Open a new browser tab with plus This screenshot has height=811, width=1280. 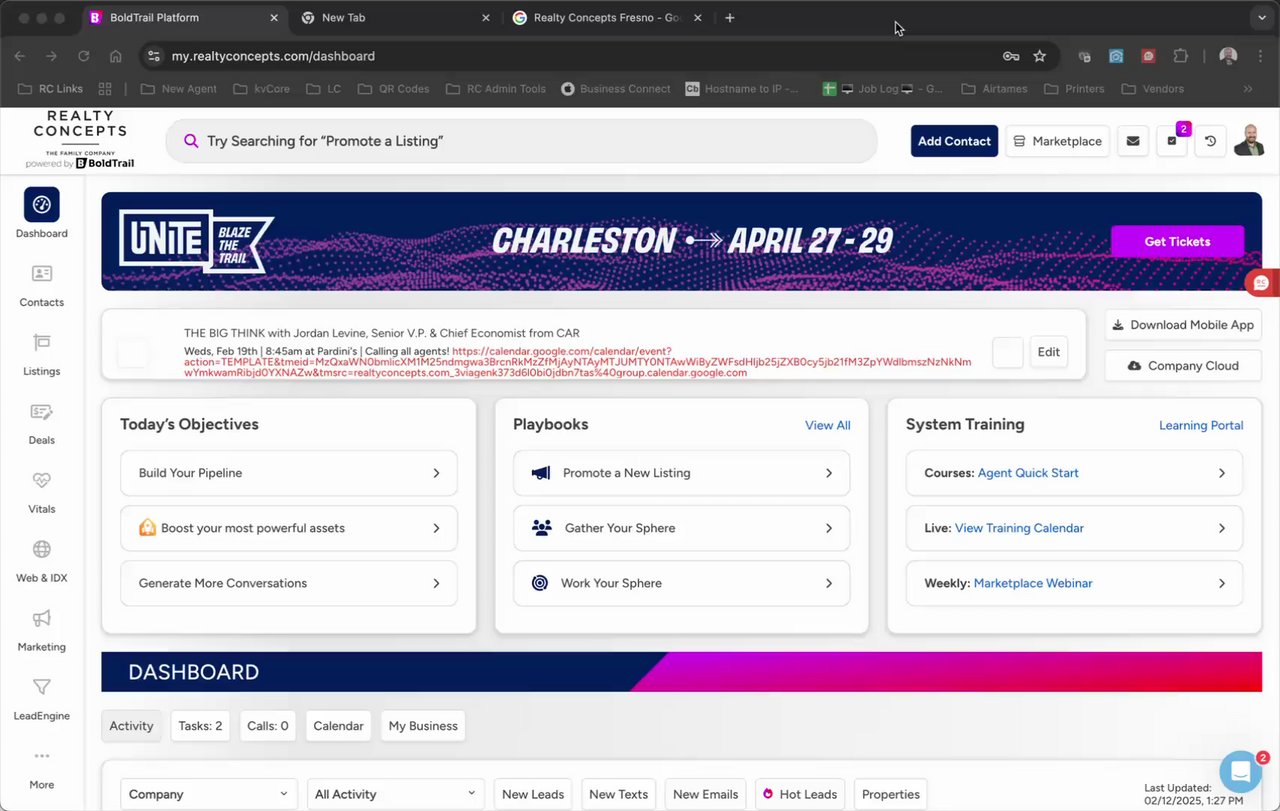730,18
